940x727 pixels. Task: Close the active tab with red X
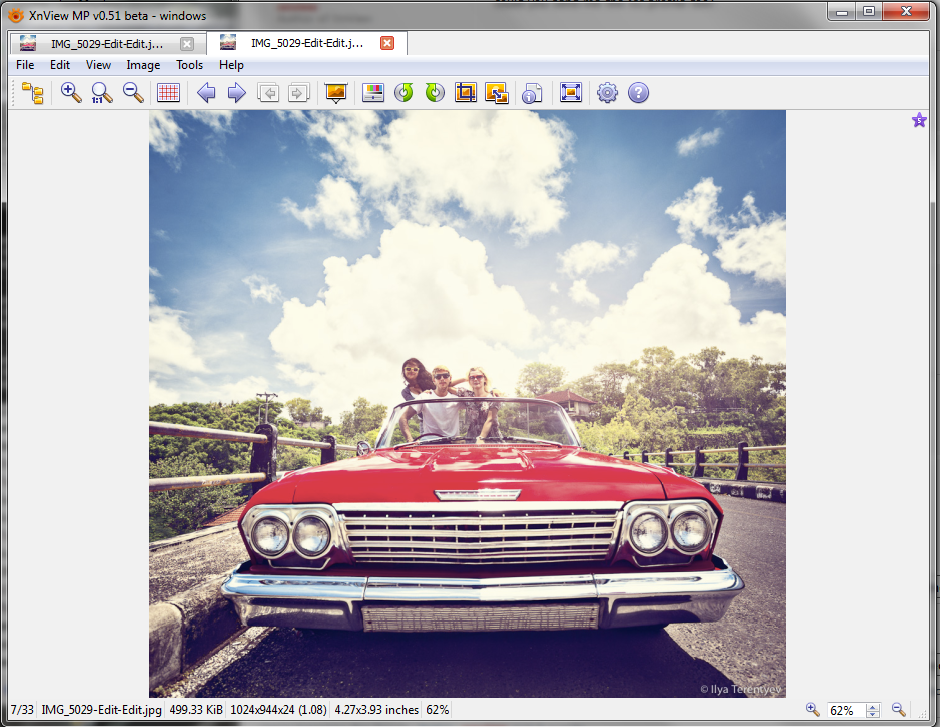pos(387,43)
